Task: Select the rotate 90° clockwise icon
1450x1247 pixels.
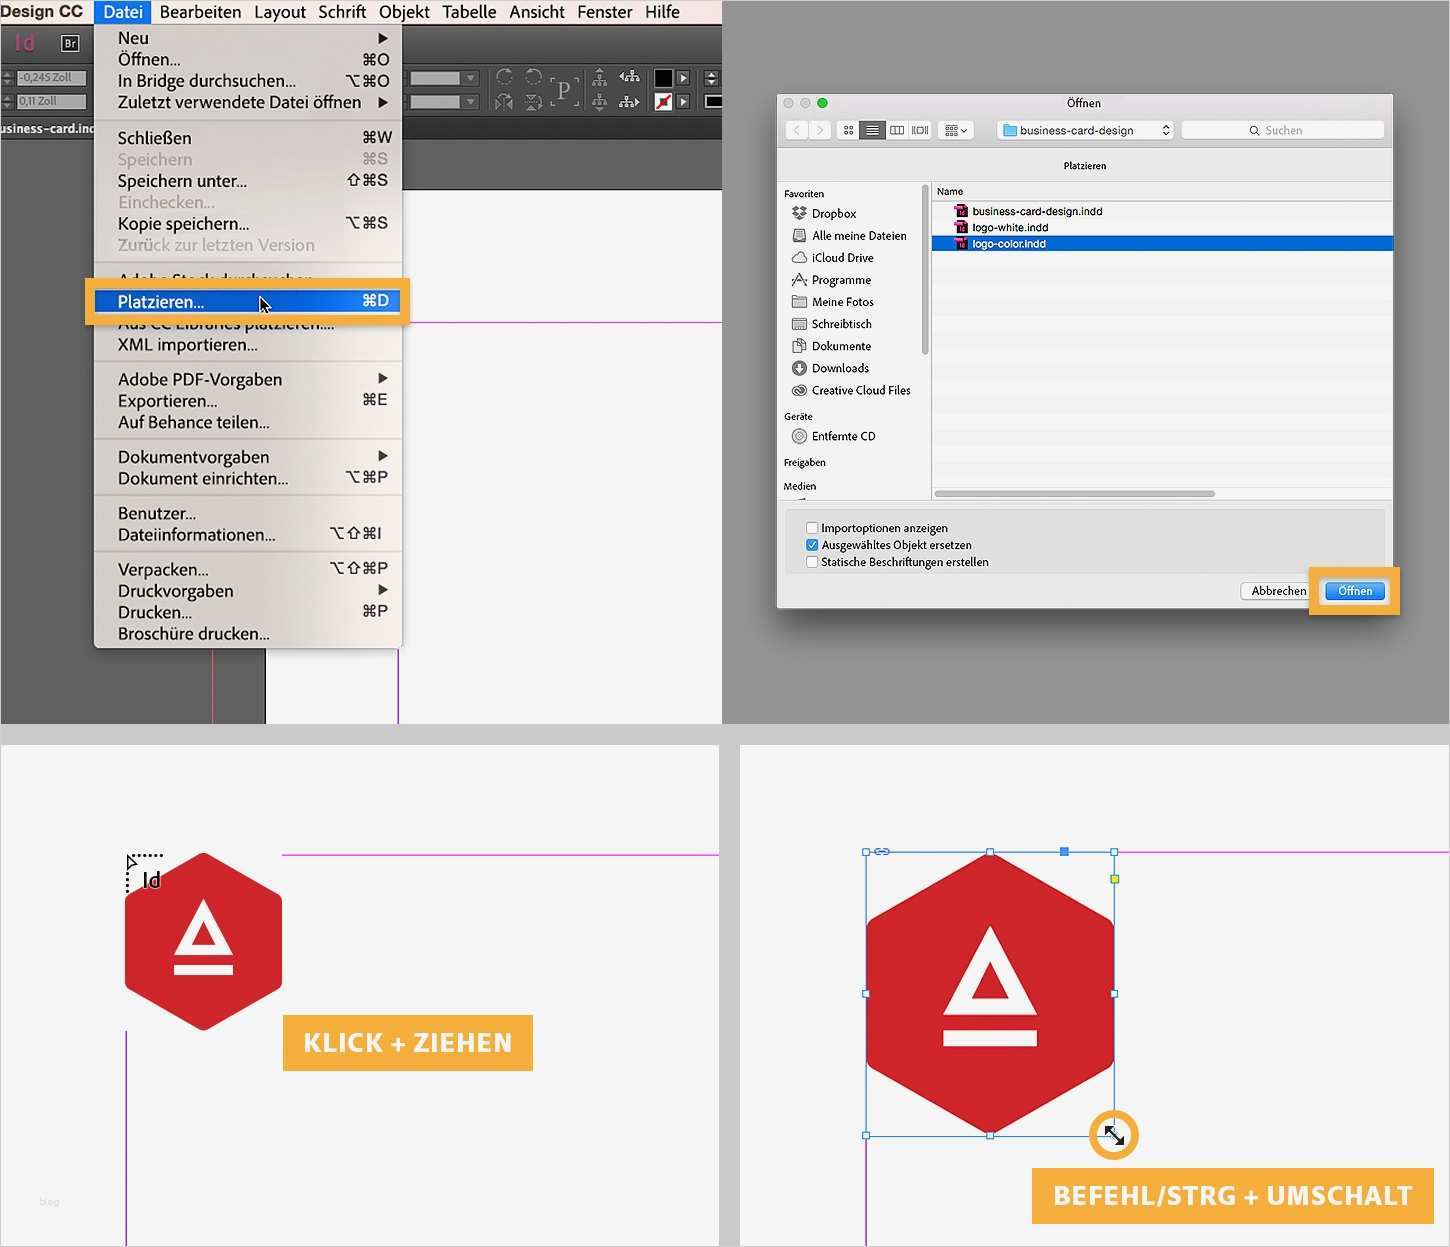Action: [x=504, y=77]
